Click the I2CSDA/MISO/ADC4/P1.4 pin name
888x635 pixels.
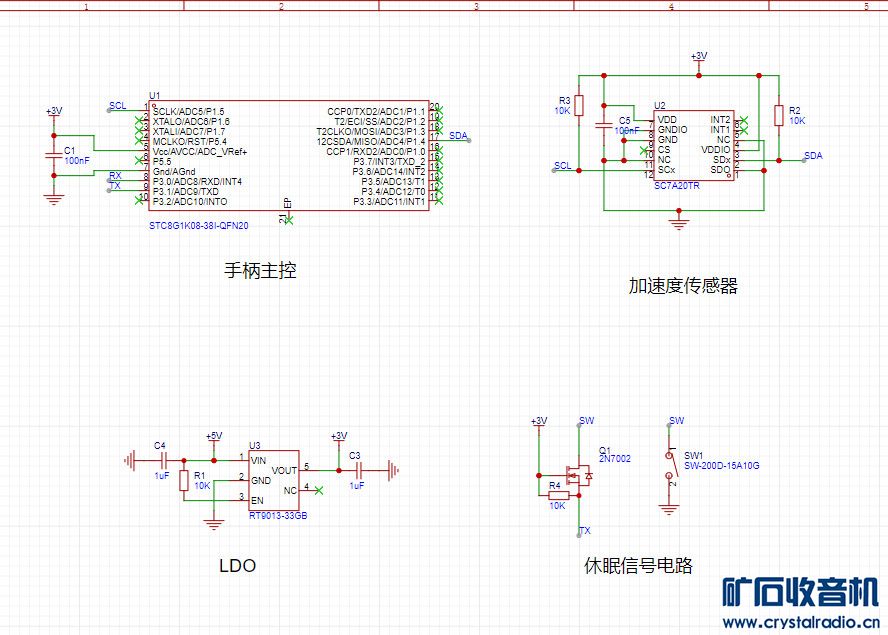(x=370, y=142)
